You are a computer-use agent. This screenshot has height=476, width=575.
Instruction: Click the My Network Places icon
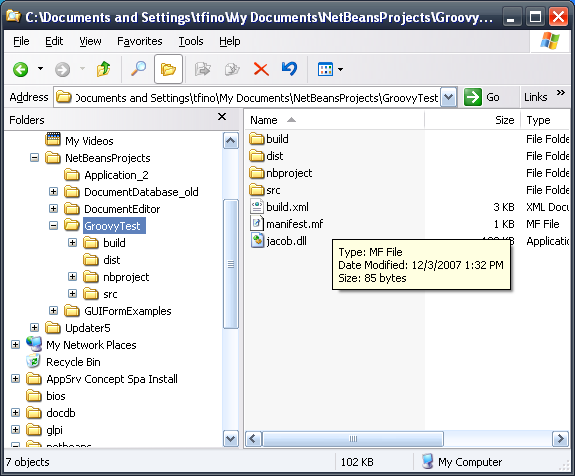(x=34, y=344)
